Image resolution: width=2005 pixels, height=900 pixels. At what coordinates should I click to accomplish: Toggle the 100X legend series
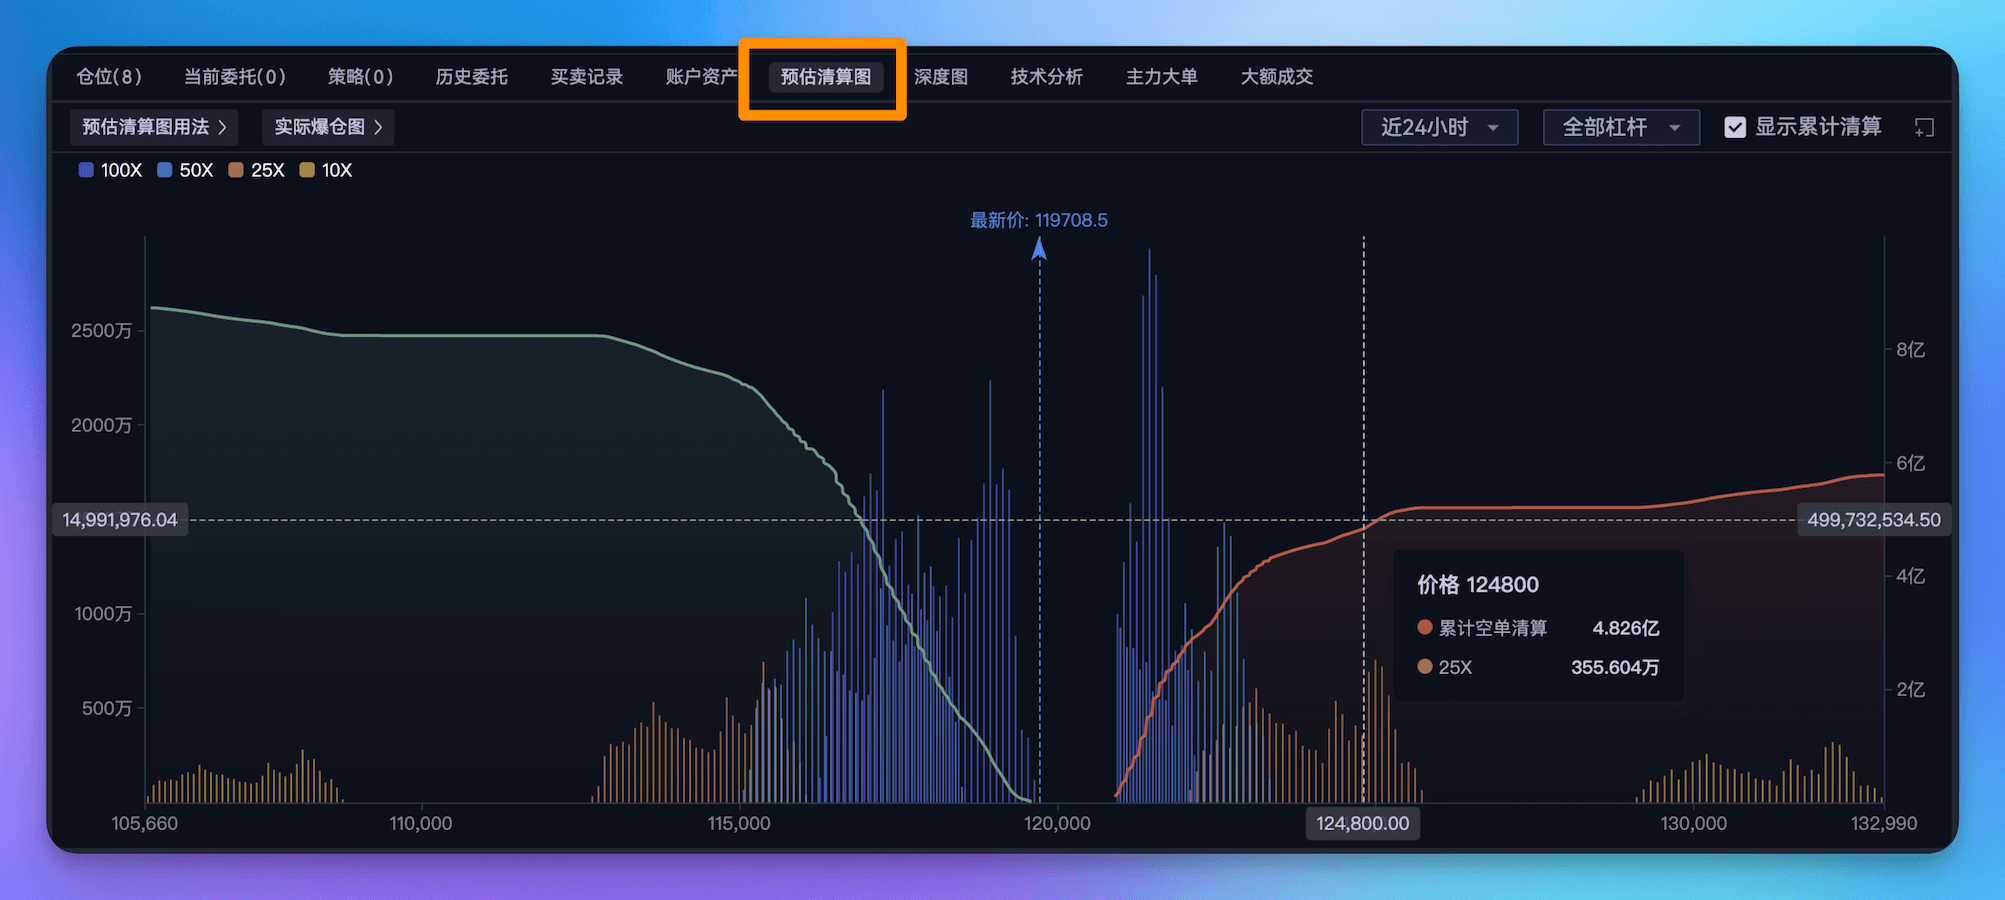(x=111, y=170)
